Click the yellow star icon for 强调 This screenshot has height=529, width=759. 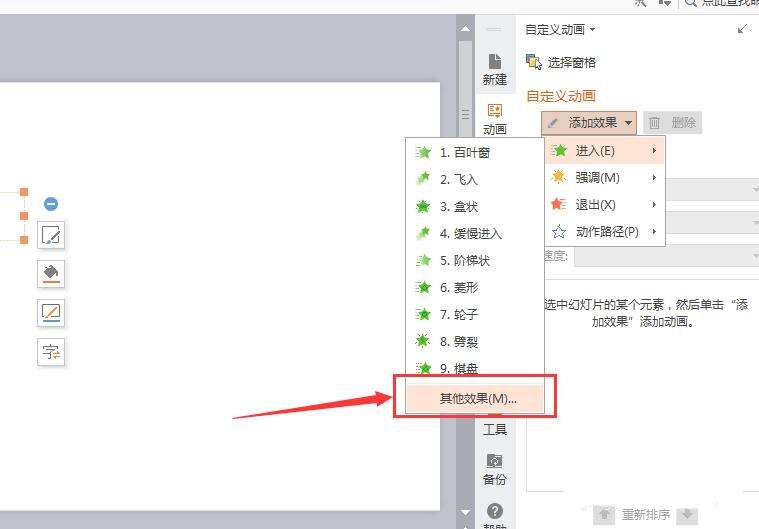click(559, 177)
